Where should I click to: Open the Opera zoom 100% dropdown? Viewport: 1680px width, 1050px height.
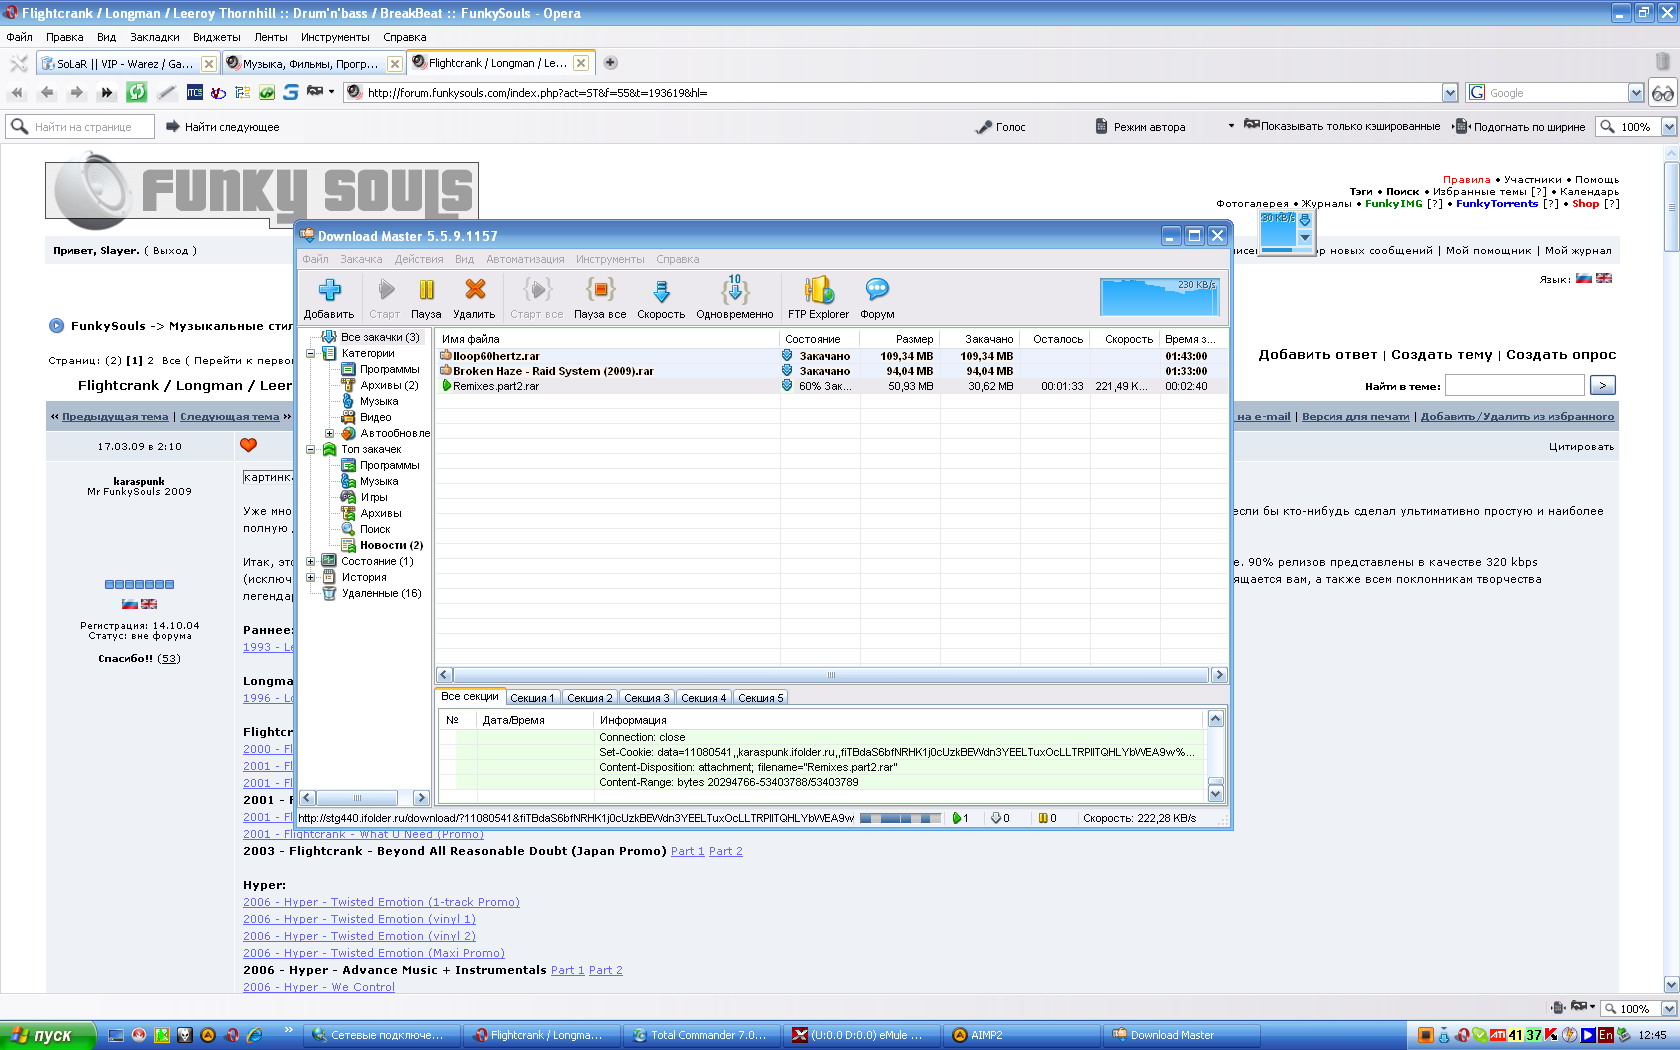click(1668, 127)
